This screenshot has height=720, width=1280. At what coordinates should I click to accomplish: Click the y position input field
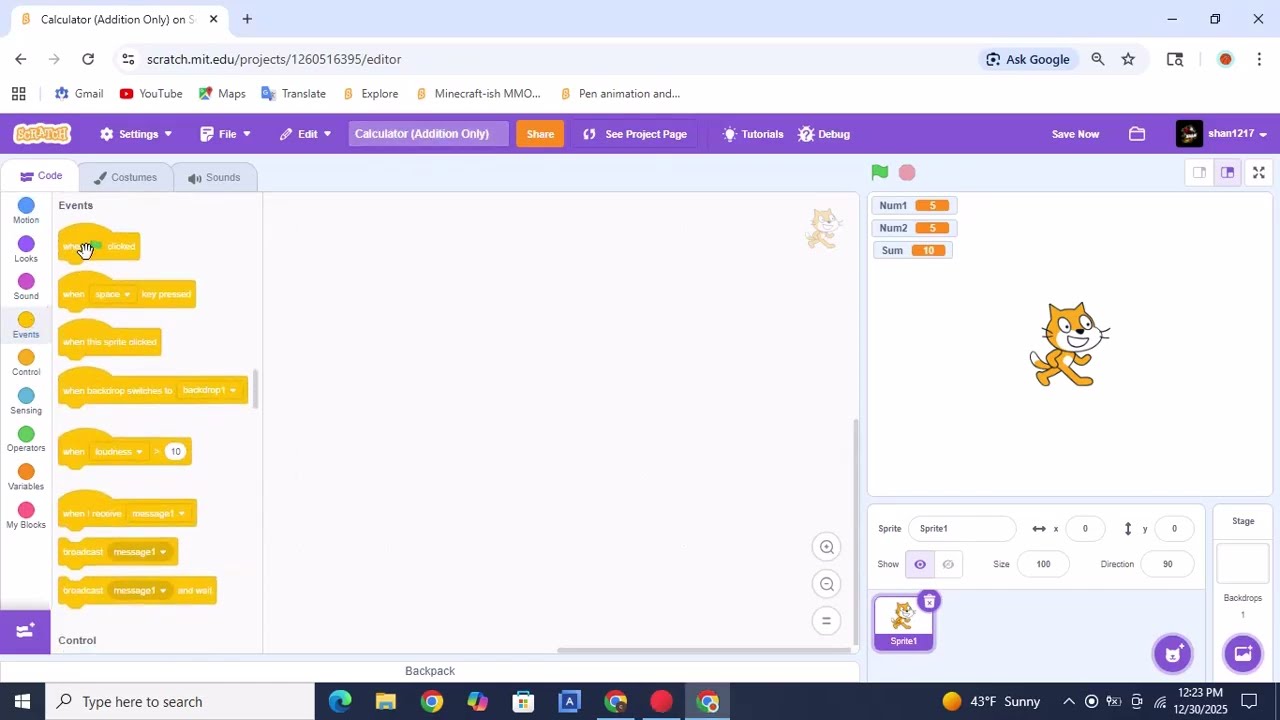tap(1174, 528)
